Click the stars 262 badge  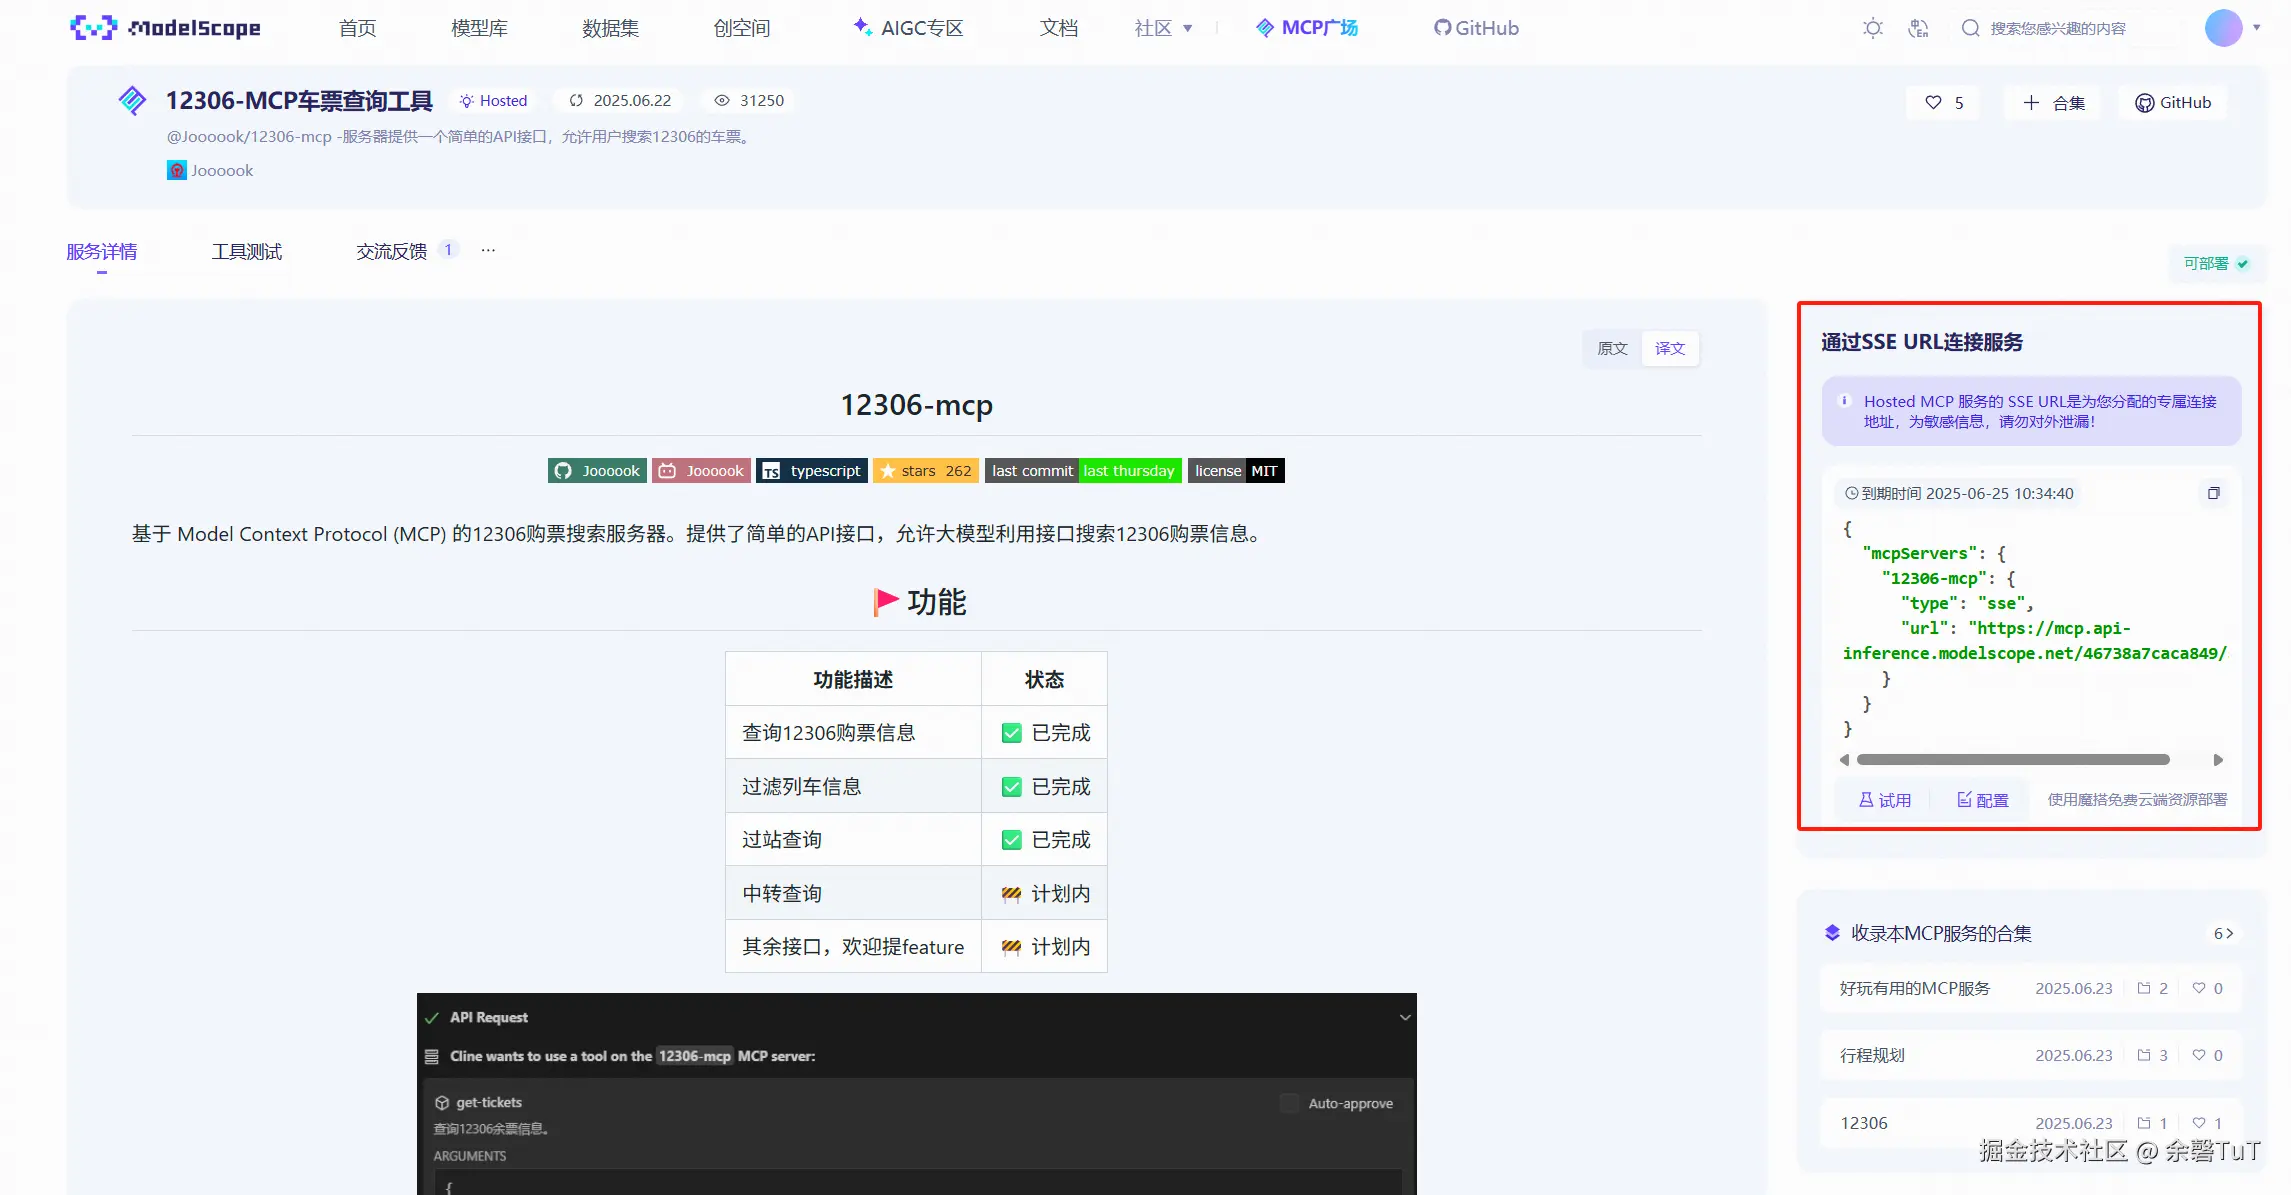926,471
